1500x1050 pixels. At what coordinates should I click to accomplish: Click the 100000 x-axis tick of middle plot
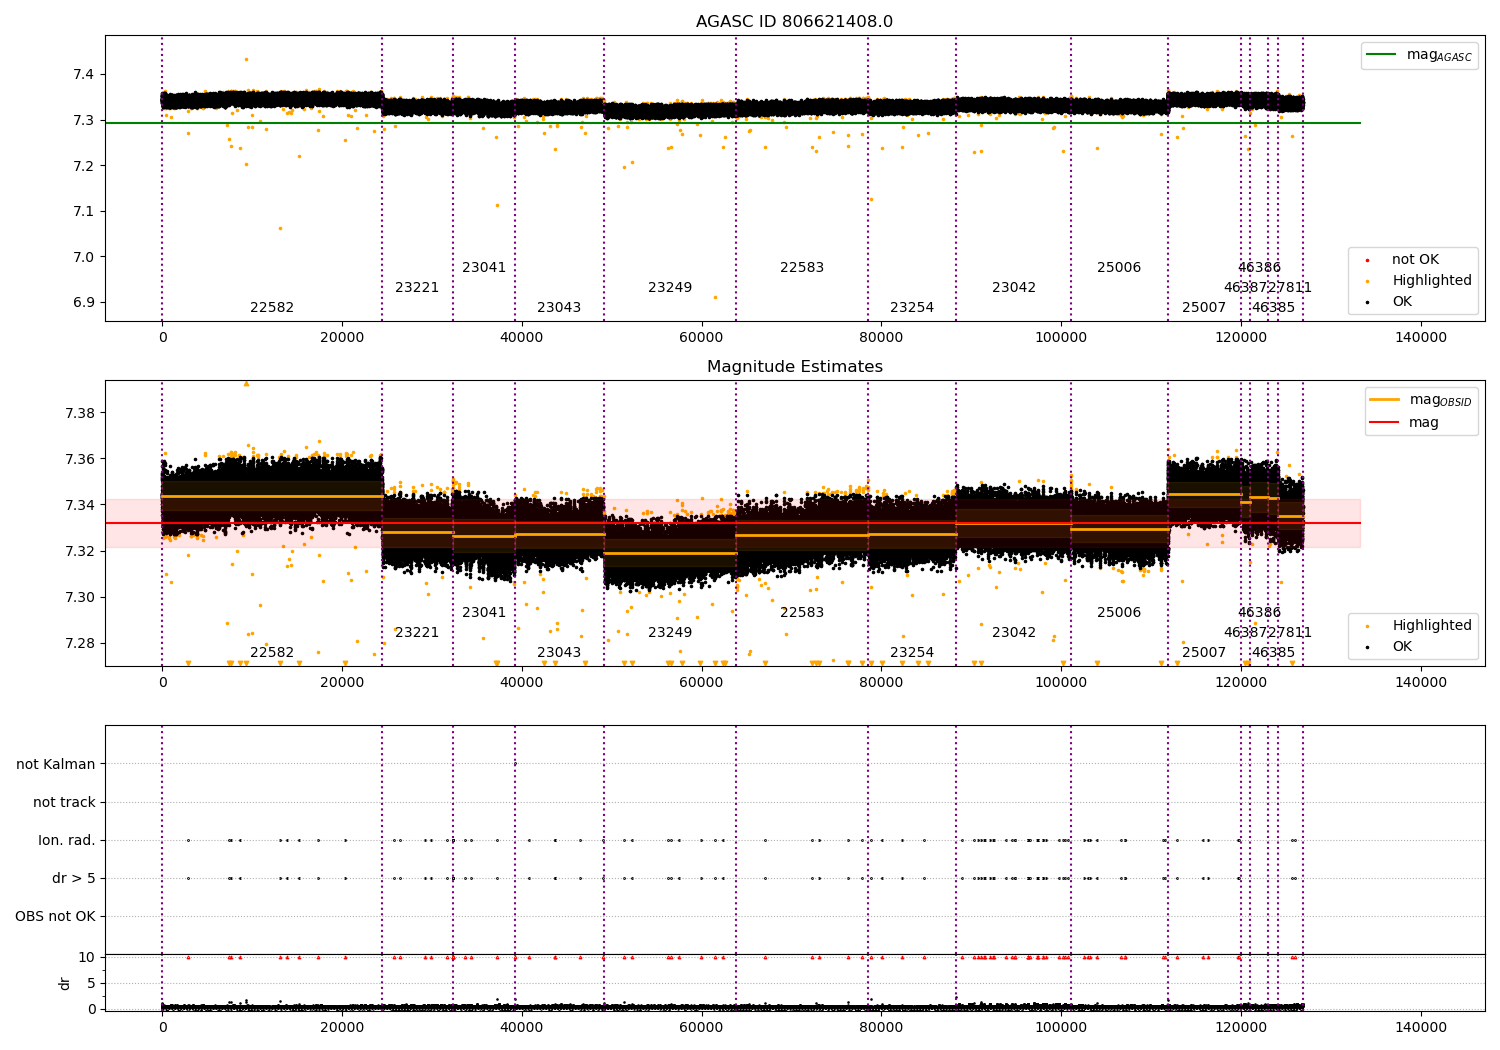[x=1061, y=682]
